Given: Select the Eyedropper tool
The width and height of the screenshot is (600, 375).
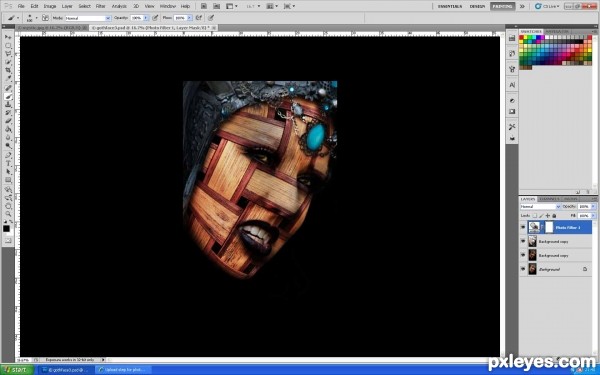Looking at the screenshot, I should [8, 78].
